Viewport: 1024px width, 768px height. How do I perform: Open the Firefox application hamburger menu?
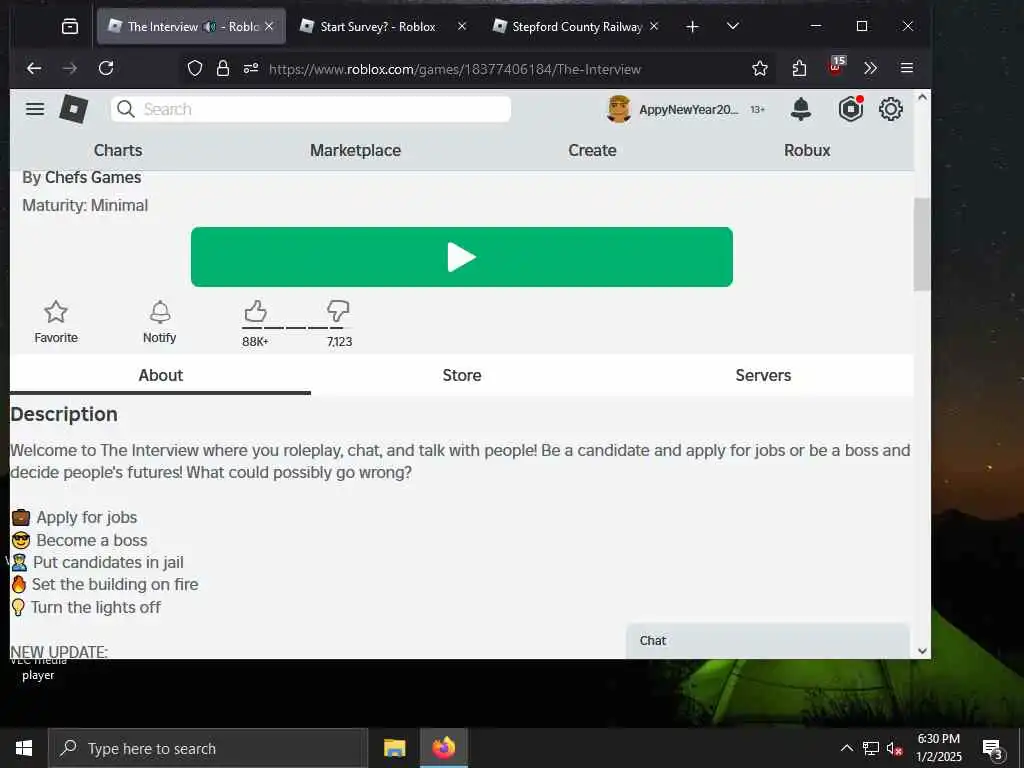click(906, 68)
